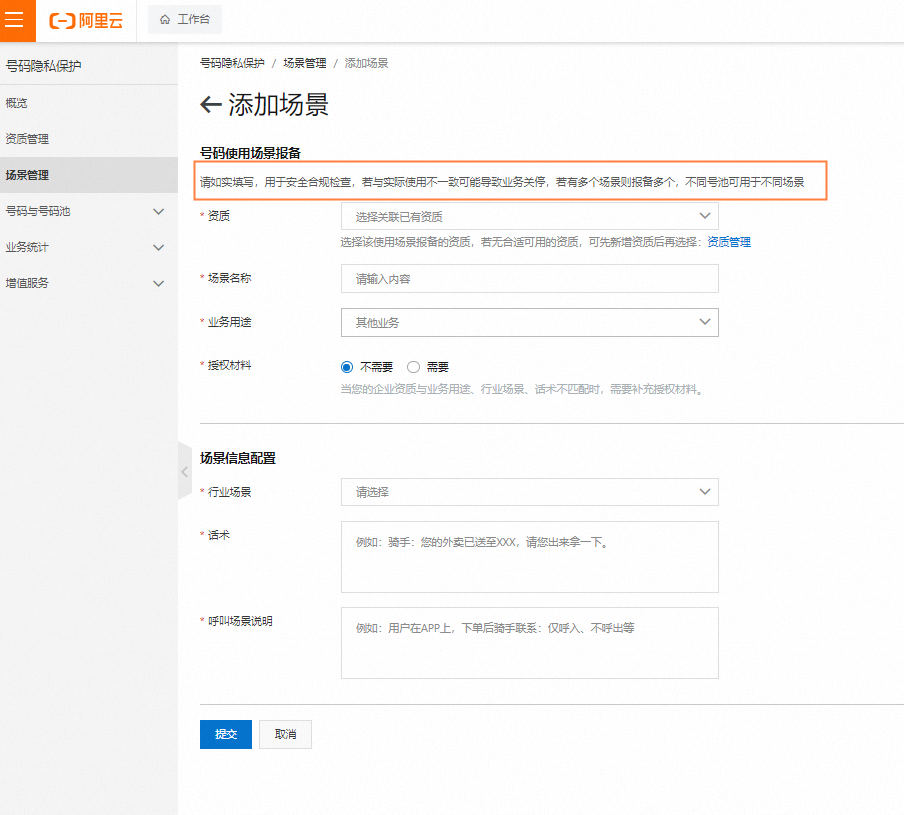Image resolution: width=904 pixels, height=815 pixels.
Task: Click 号码隐私保护 breadcrumb link
Action: click(x=232, y=63)
